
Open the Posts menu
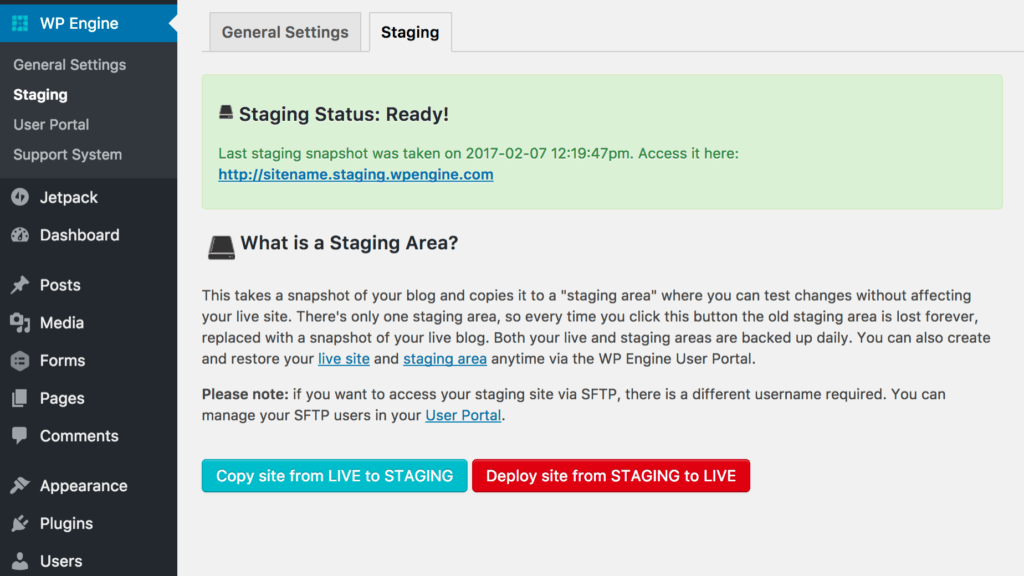88,285
